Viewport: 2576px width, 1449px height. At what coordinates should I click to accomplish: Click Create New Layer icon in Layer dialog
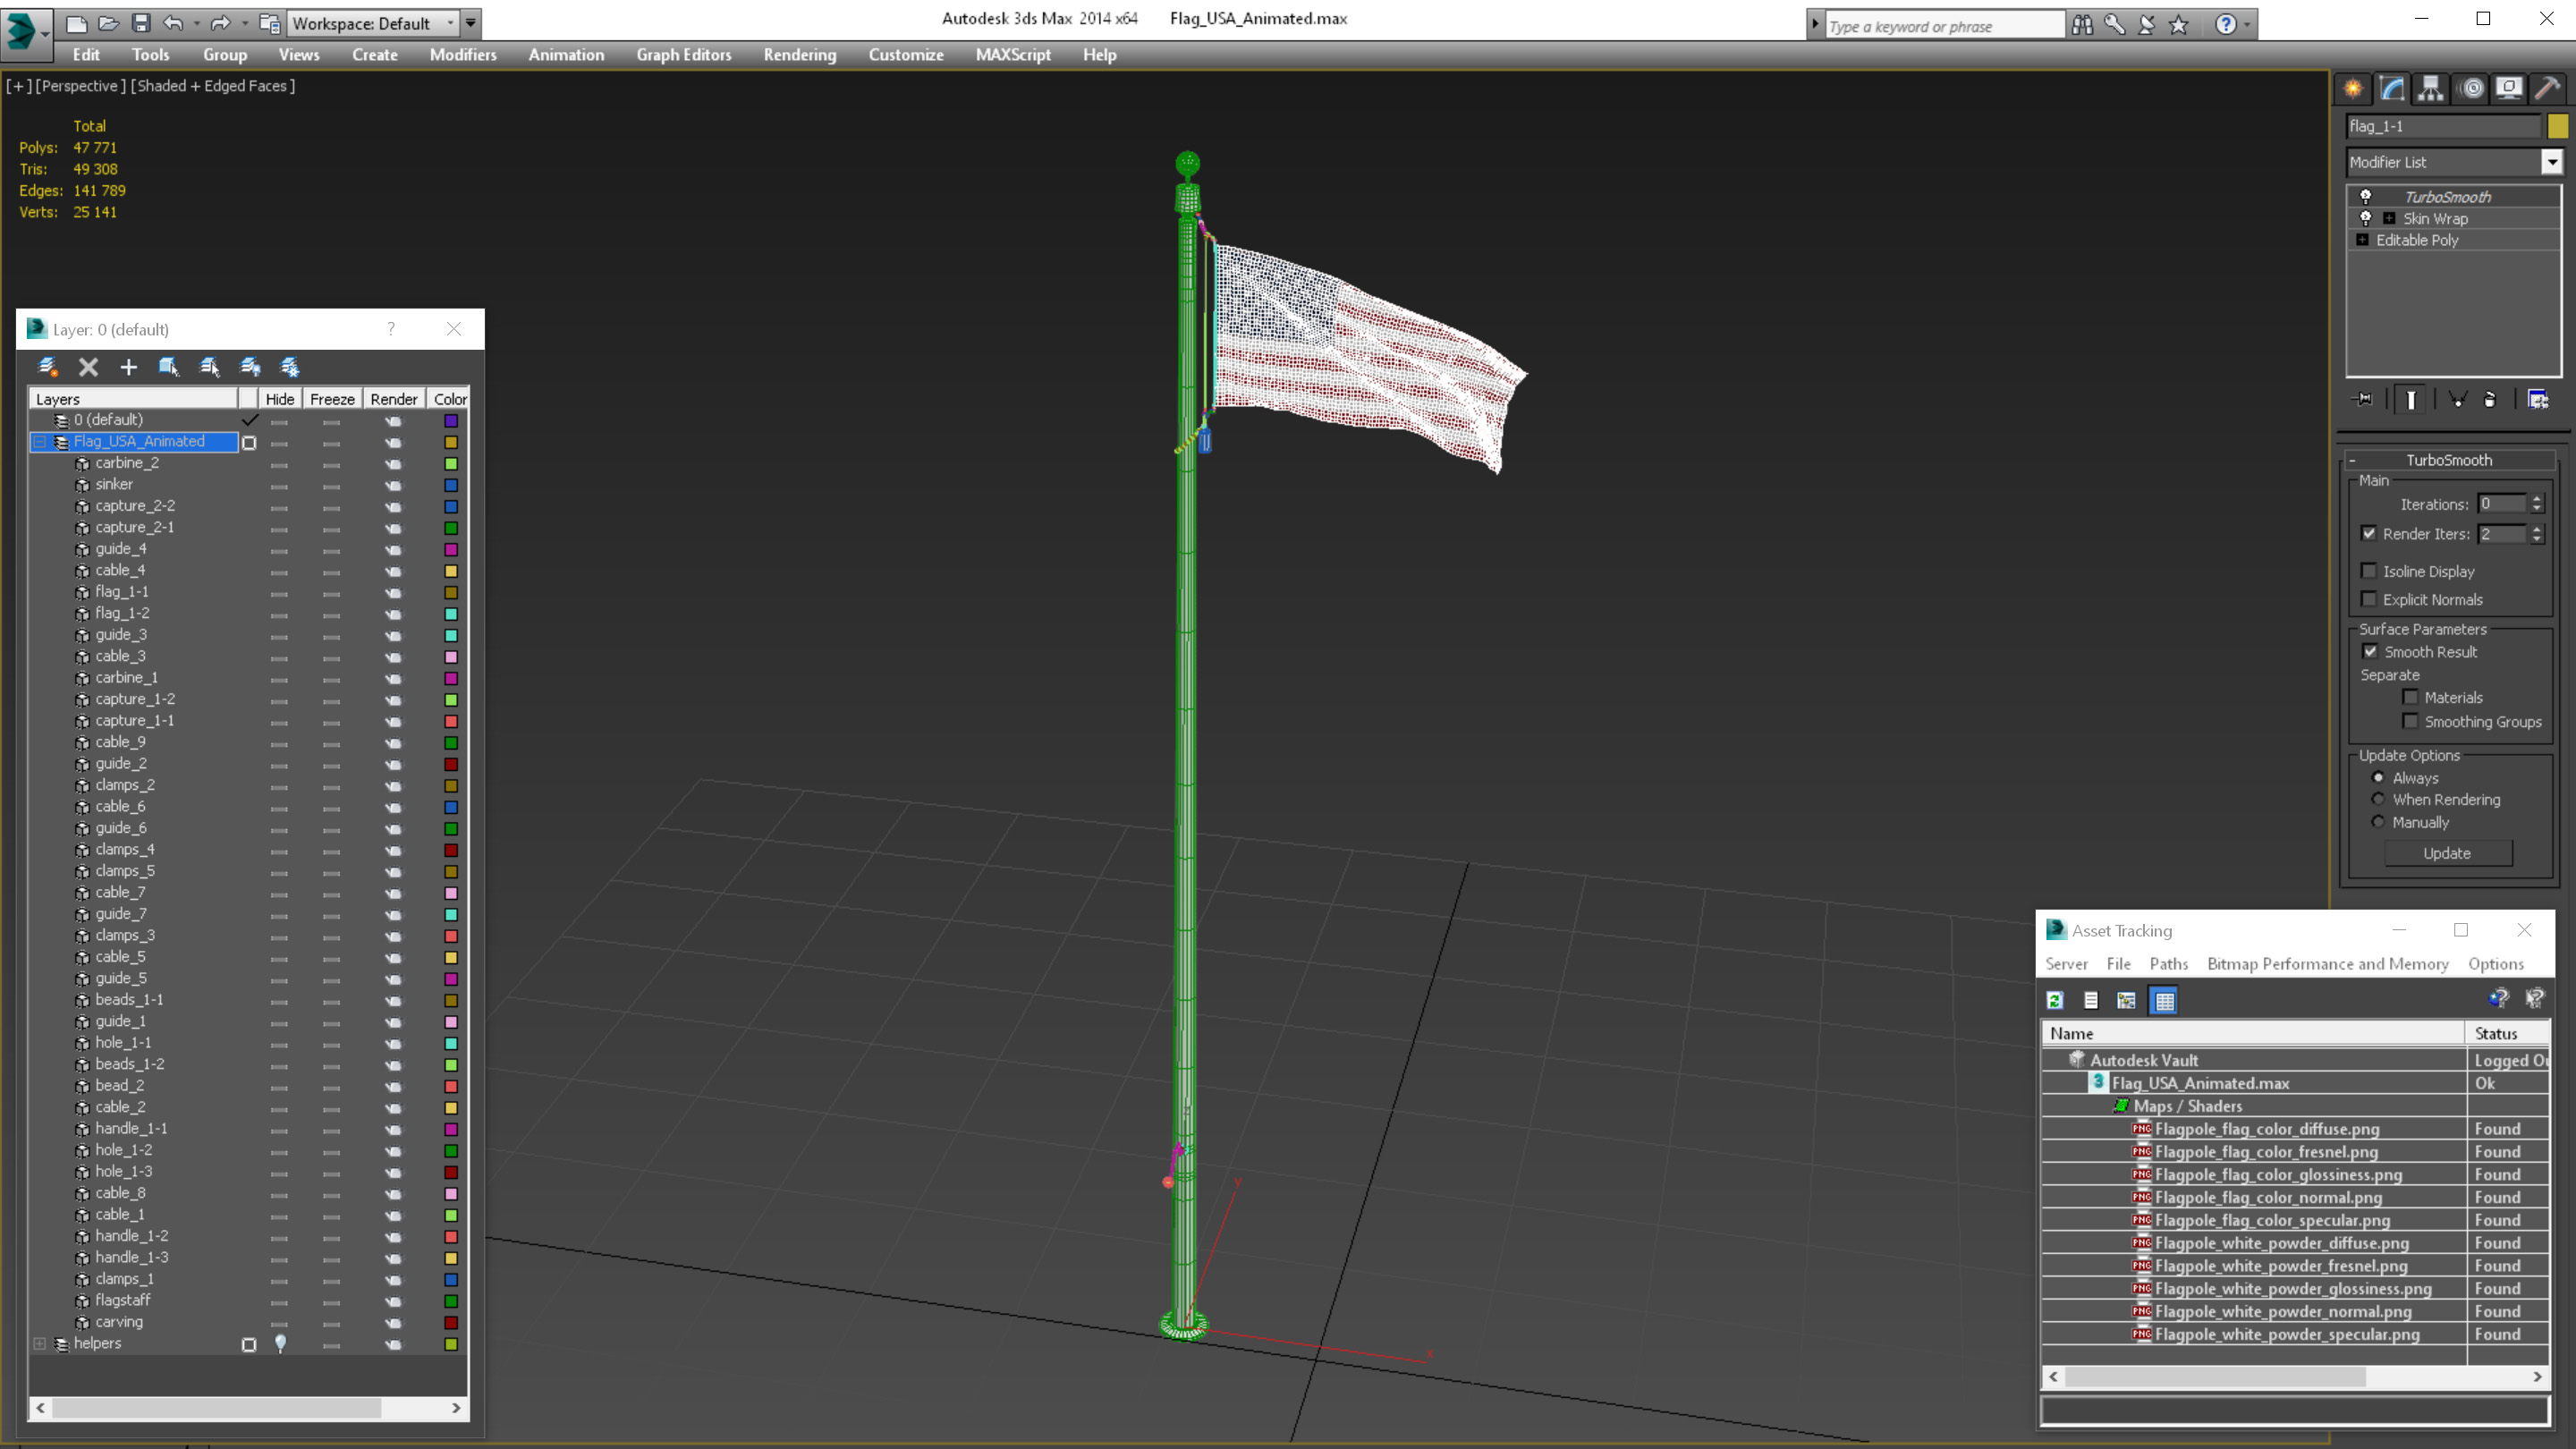pos(47,367)
